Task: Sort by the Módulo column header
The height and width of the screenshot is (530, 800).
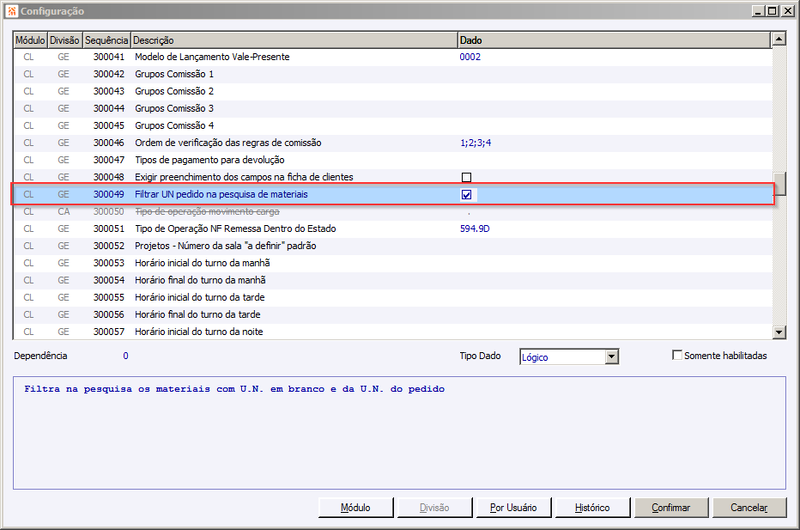Action: 30,40
